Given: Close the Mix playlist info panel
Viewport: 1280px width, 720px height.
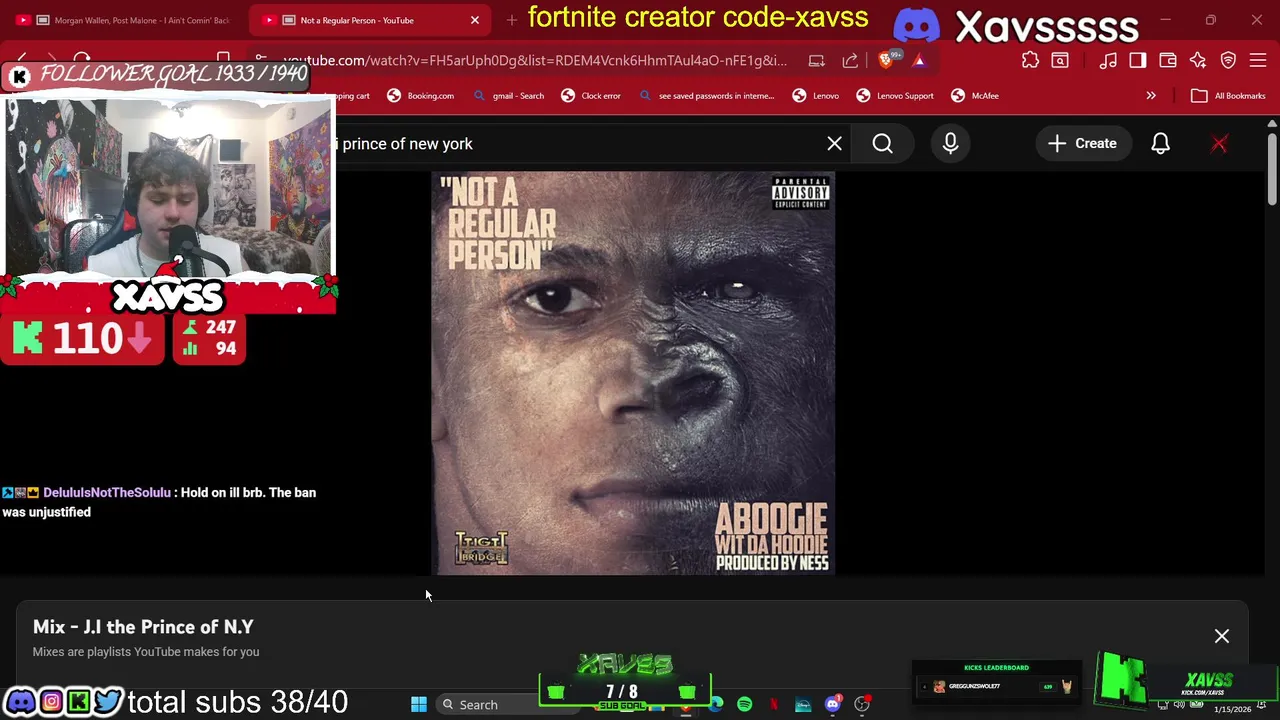Looking at the screenshot, I should pyautogui.click(x=1221, y=636).
